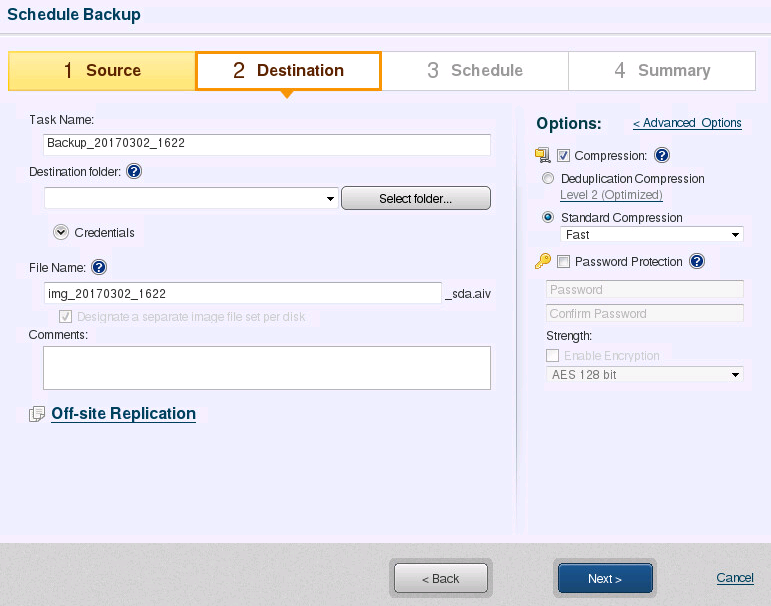Viewport: 771px width, 606px height.
Task: Click the Password Protection help icon
Action: [697, 261]
